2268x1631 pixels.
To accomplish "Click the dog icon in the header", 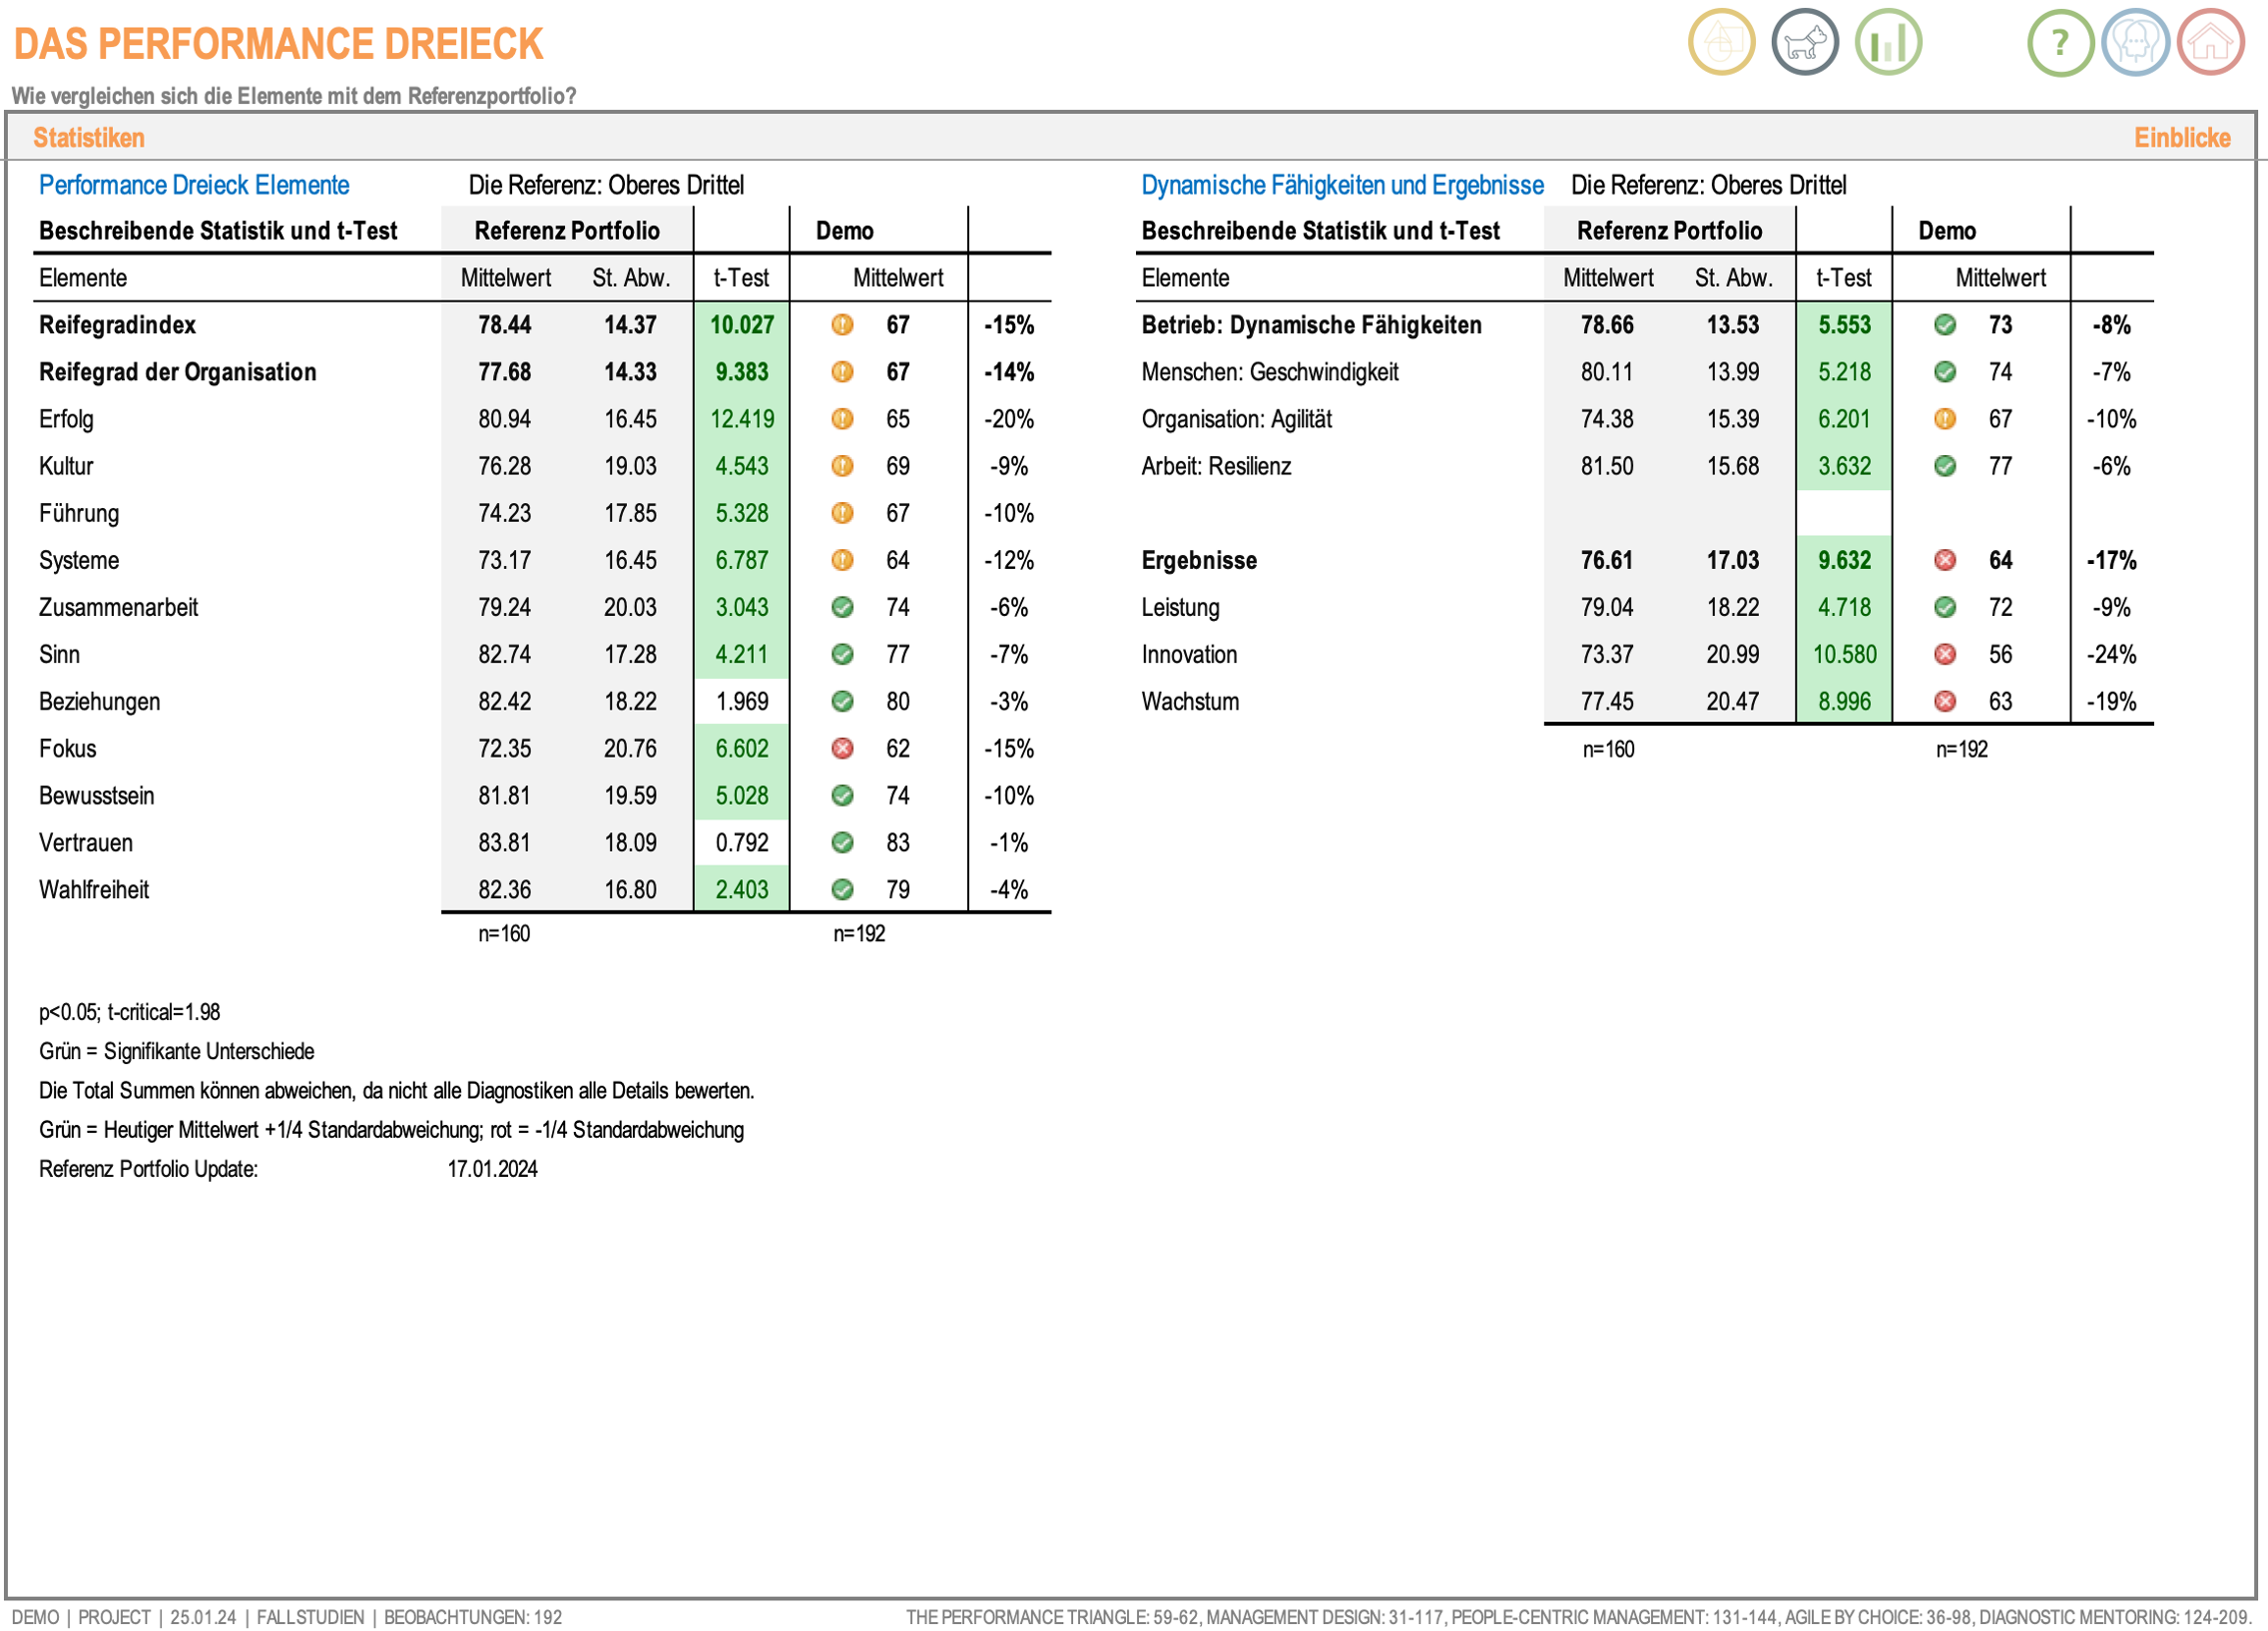I will pos(1804,42).
